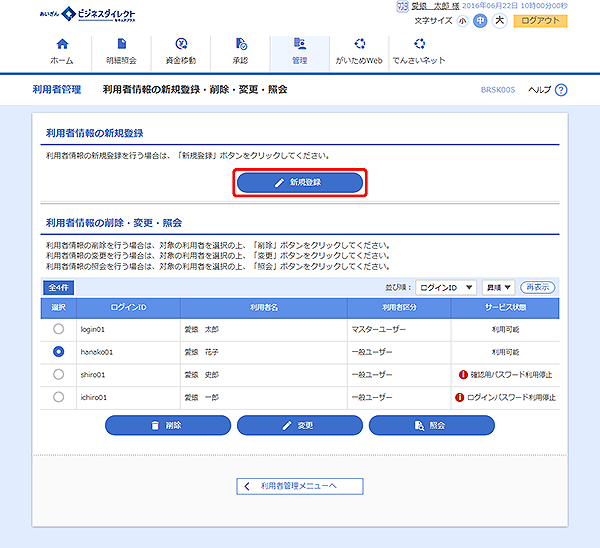The width and height of the screenshot is (600, 548).
Task: Click the 確認用パスワード利用停止 status text
Action: pos(511,375)
